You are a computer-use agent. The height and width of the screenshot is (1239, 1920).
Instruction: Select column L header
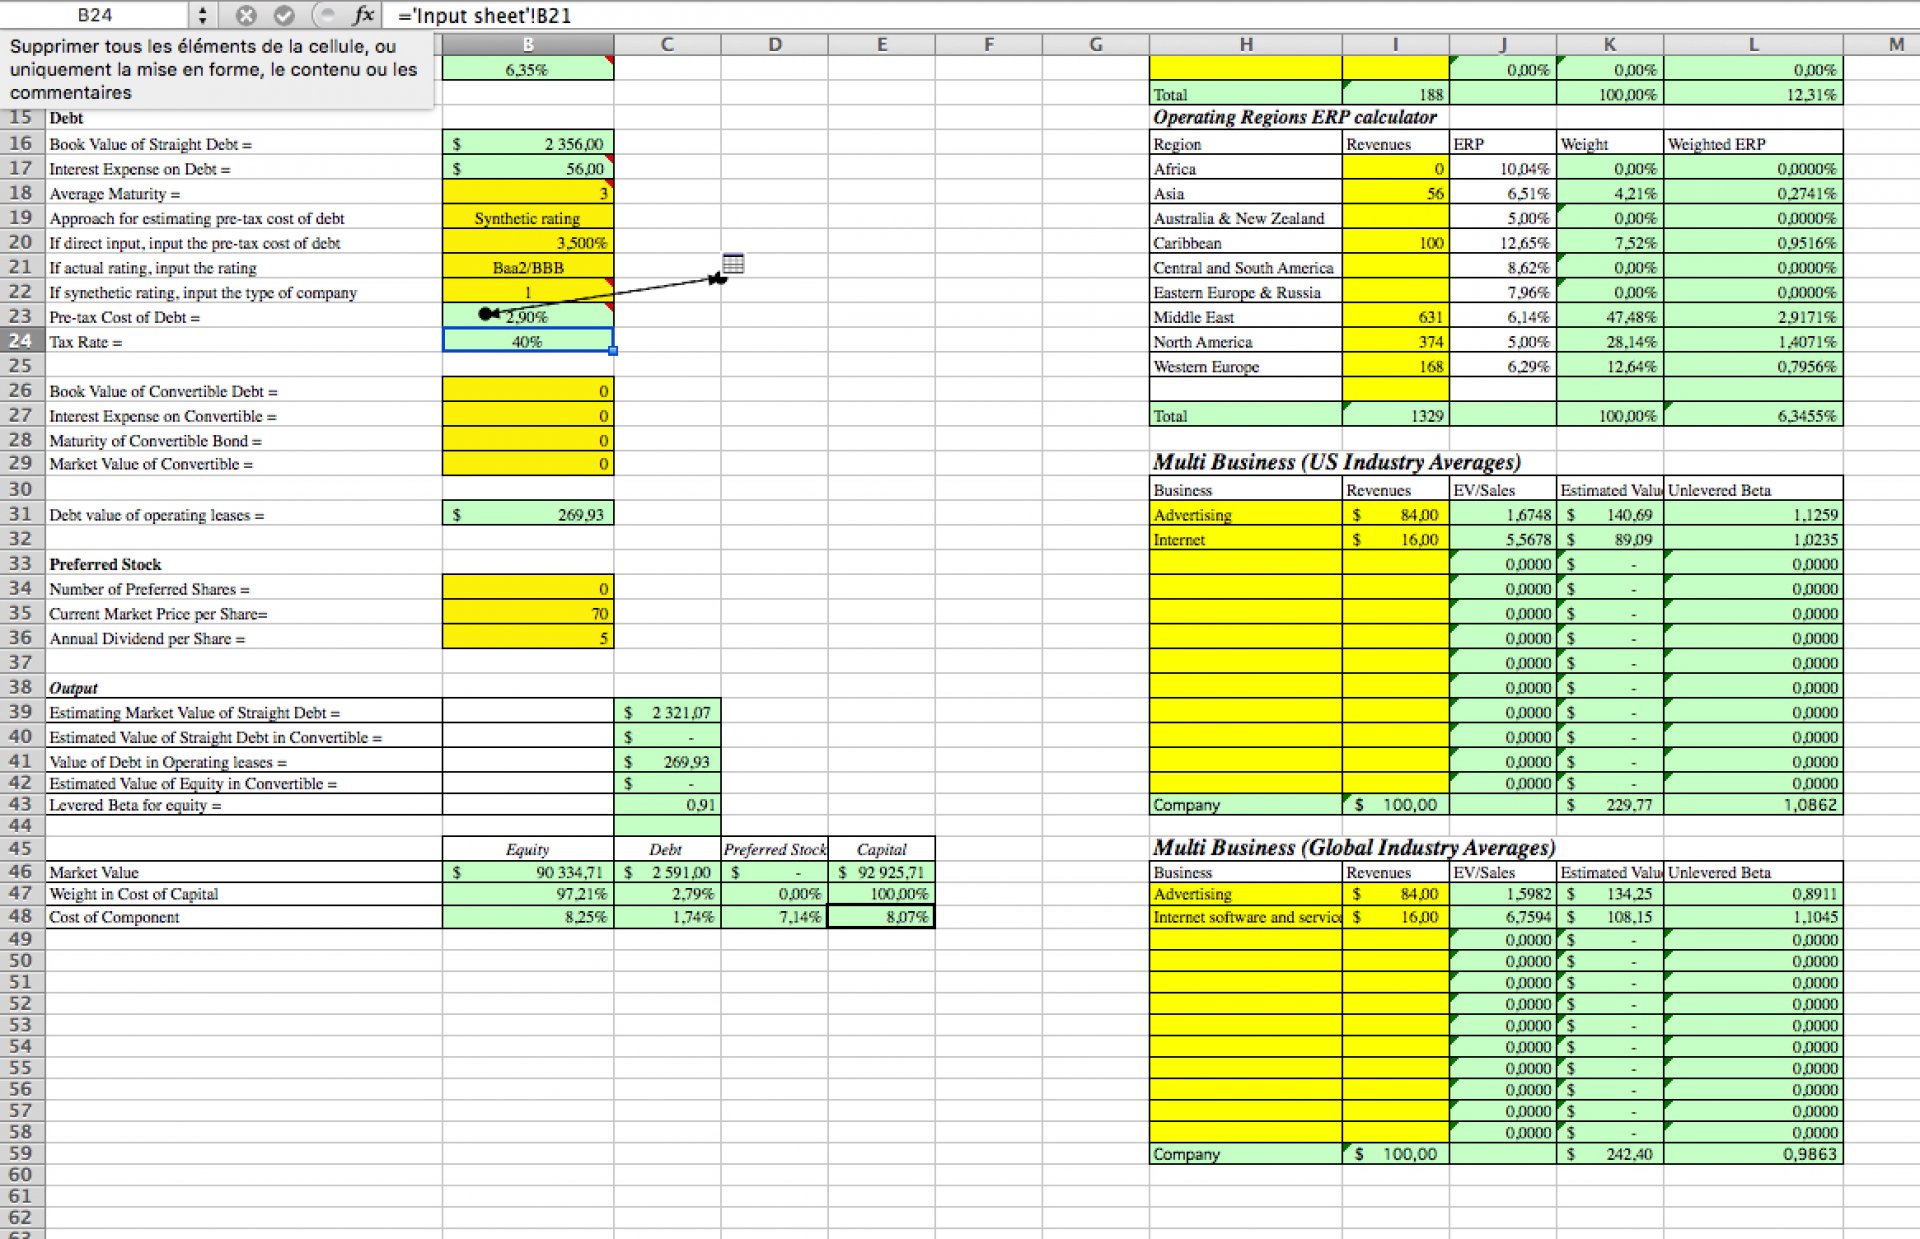coord(1753,44)
